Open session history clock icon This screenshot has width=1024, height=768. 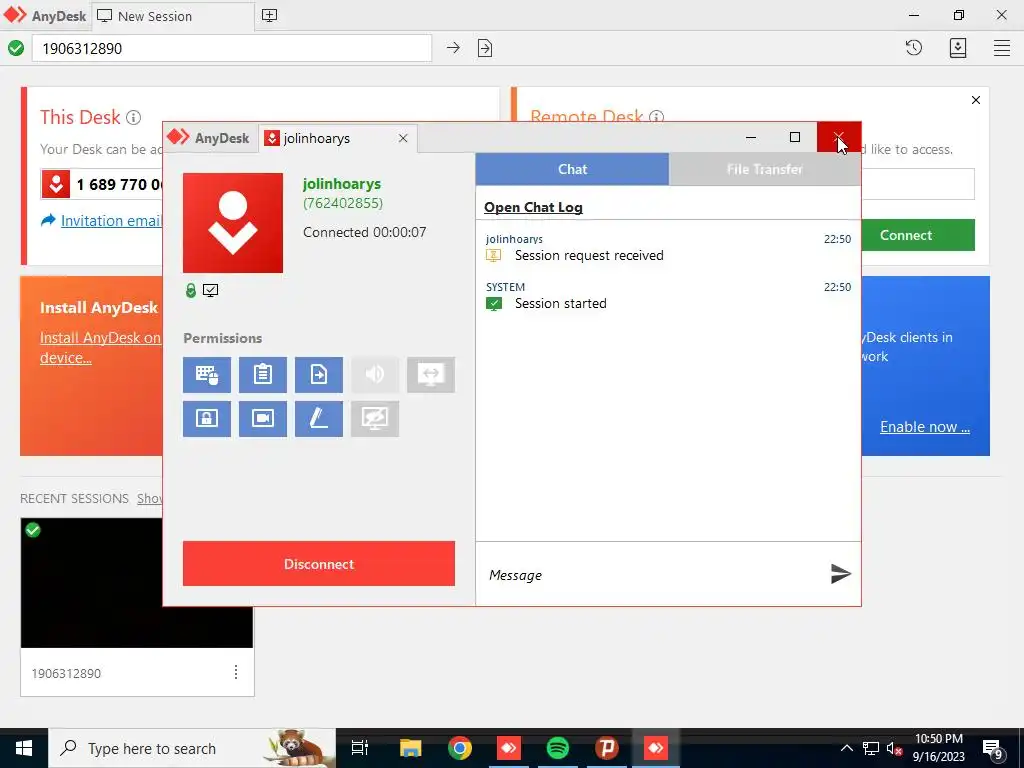914,48
